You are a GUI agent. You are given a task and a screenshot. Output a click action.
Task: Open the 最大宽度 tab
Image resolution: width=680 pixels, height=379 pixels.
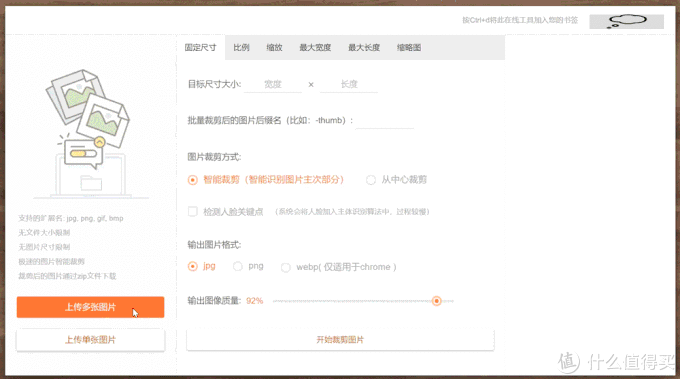315,48
